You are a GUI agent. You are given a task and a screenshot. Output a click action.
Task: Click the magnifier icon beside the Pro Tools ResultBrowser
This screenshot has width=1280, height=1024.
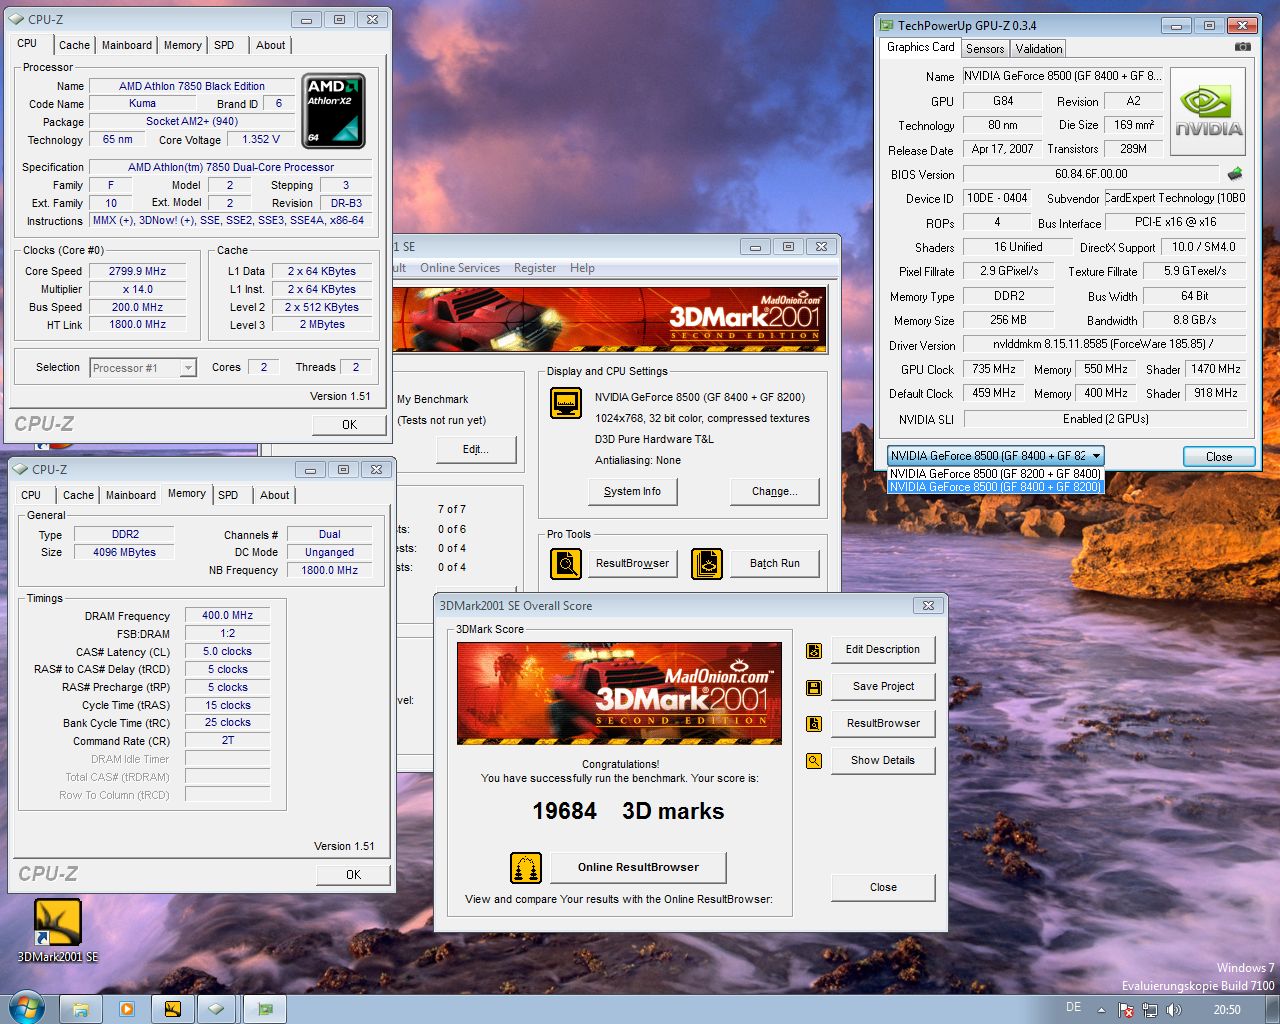click(x=566, y=564)
